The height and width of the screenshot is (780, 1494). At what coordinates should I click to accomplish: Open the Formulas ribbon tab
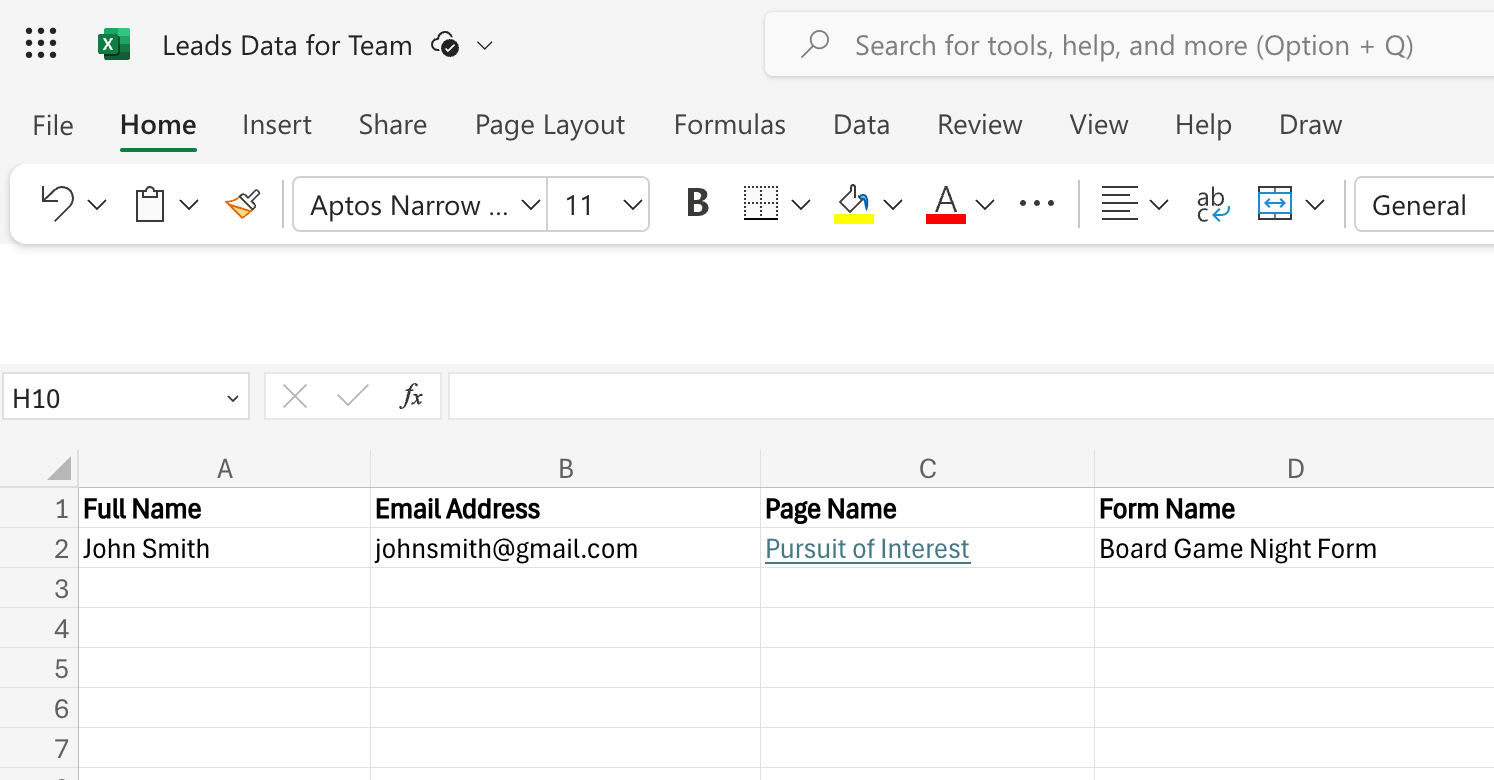pyautogui.click(x=729, y=125)
